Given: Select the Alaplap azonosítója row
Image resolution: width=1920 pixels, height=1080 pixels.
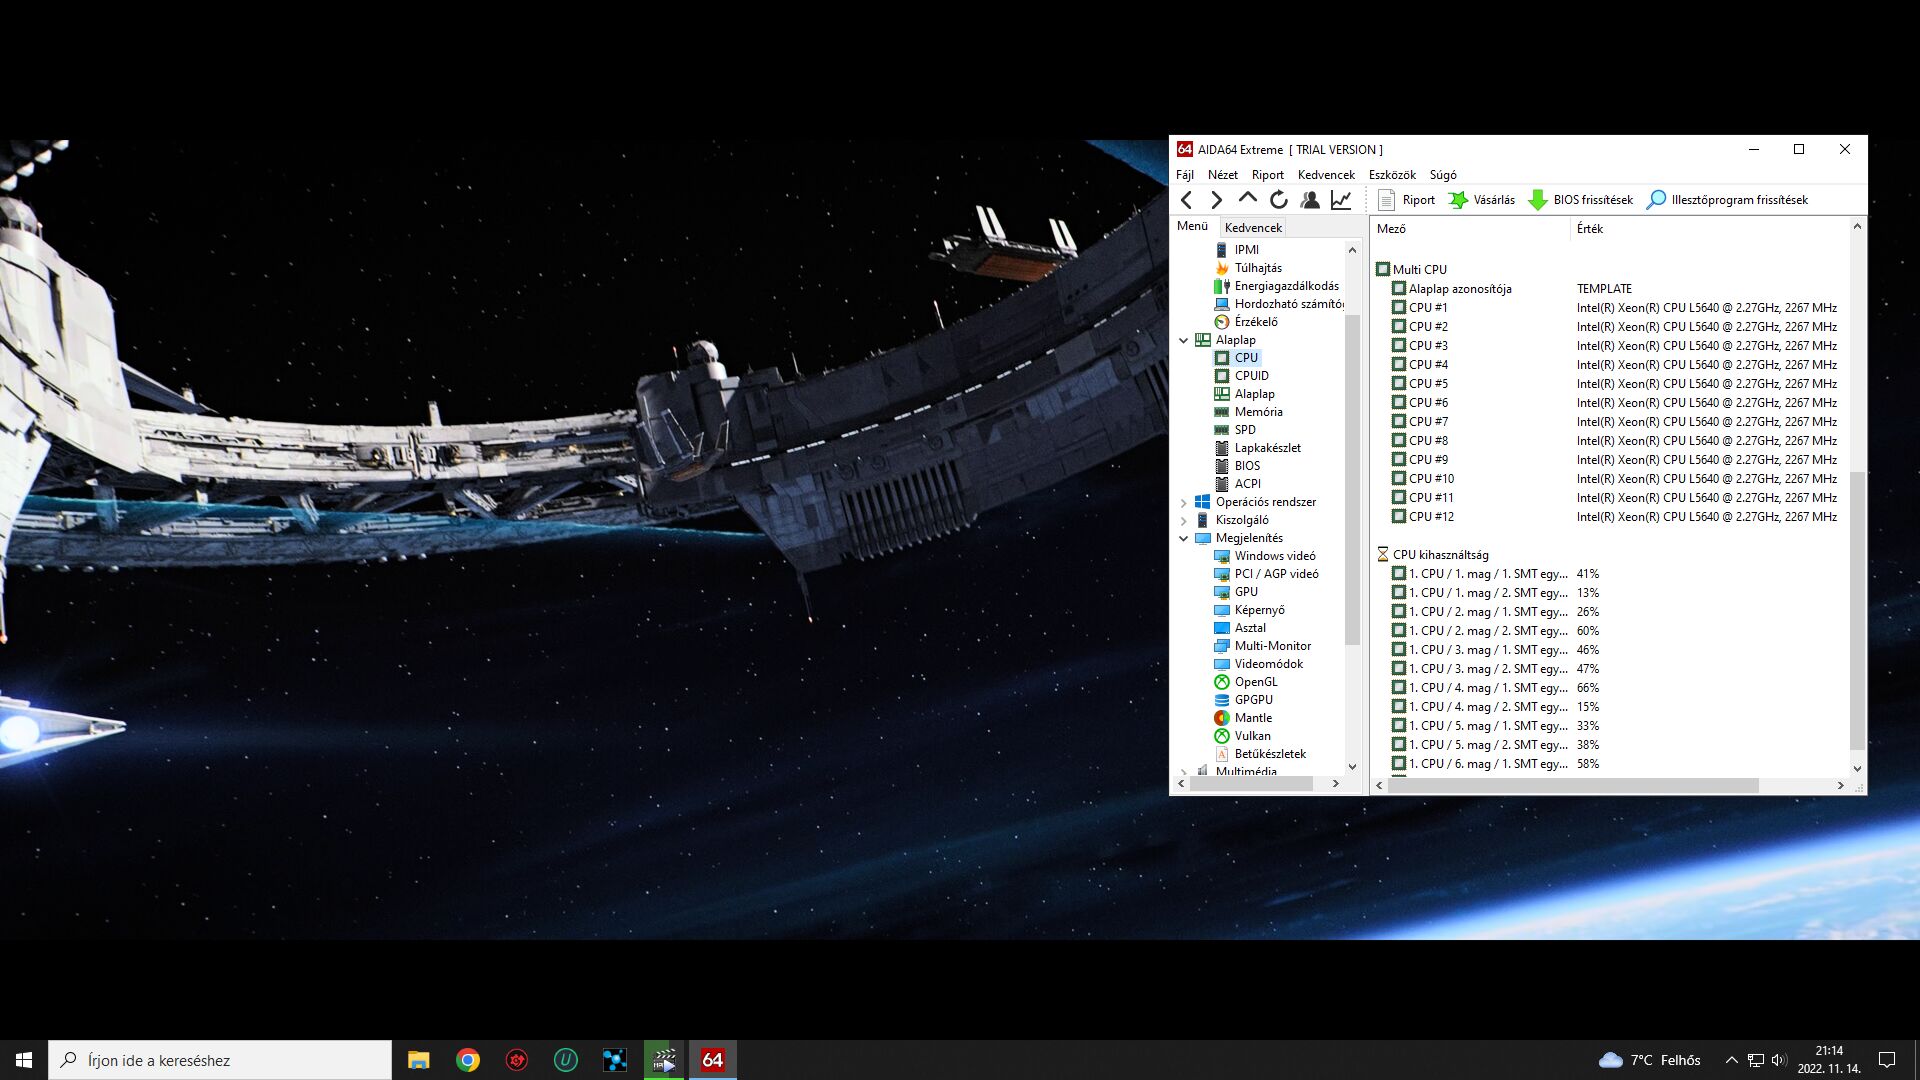Looking at the screenshot, I should tap(1511, 289).
